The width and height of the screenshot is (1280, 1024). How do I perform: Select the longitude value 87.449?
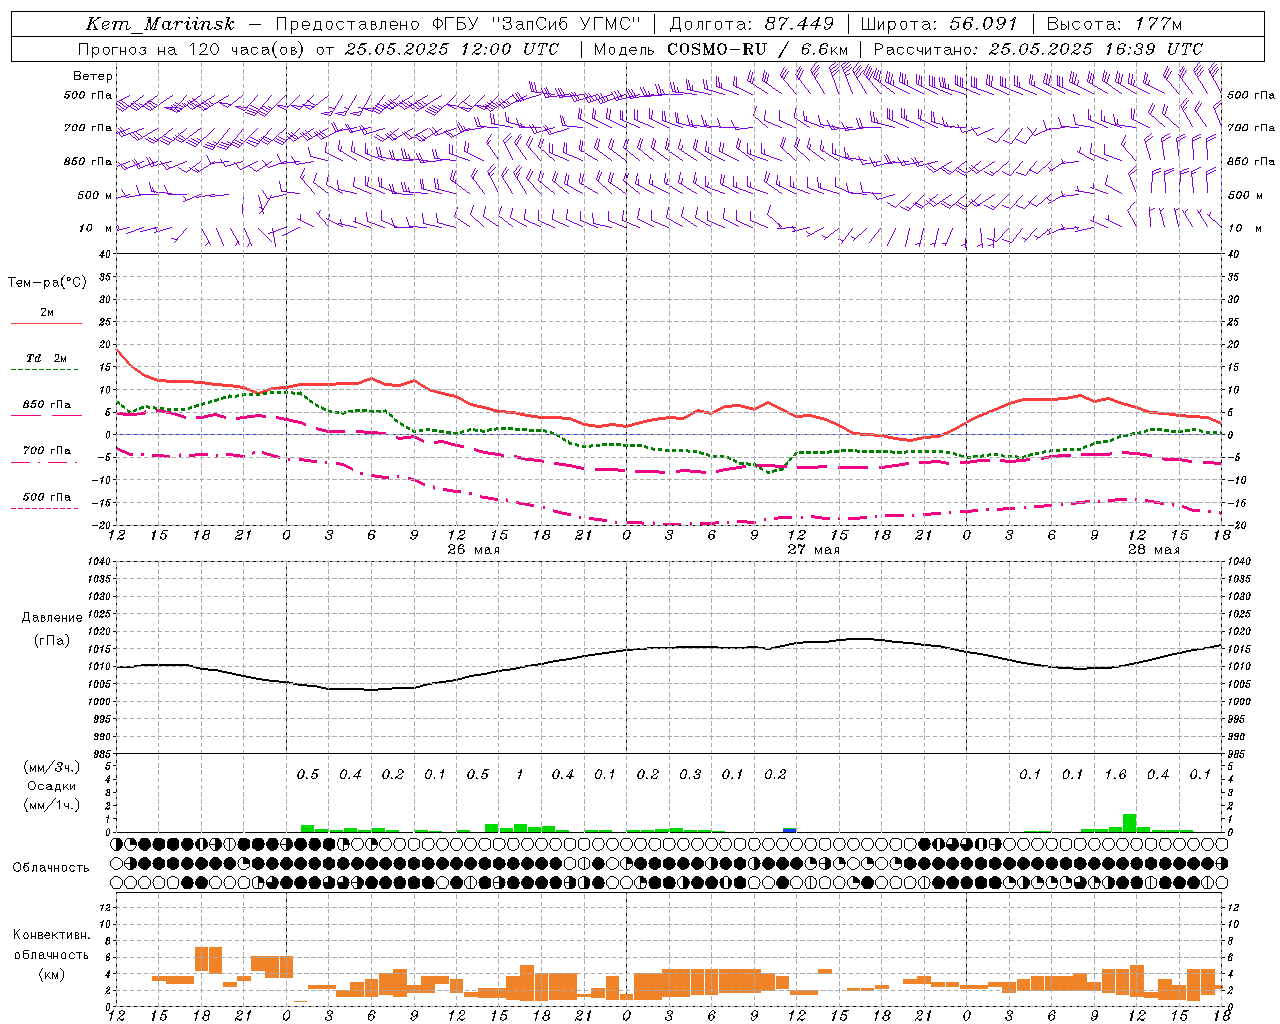pos(800,24)
